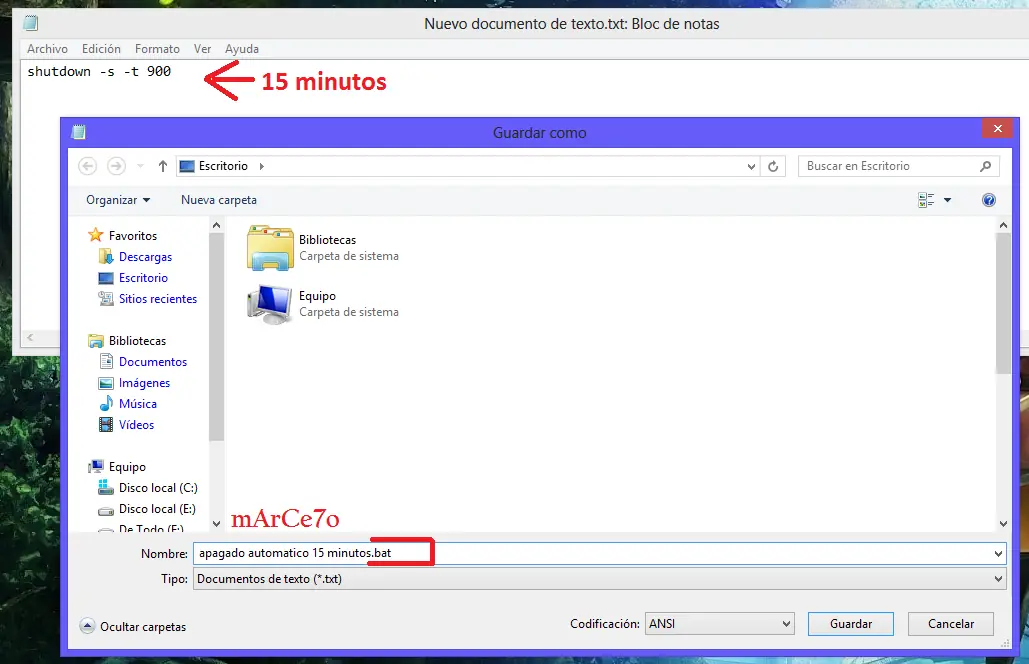This screenshot has height=664, width=1029.
Task: Open Disco local (C:) under Equipo
Action: tap(156, 487)
